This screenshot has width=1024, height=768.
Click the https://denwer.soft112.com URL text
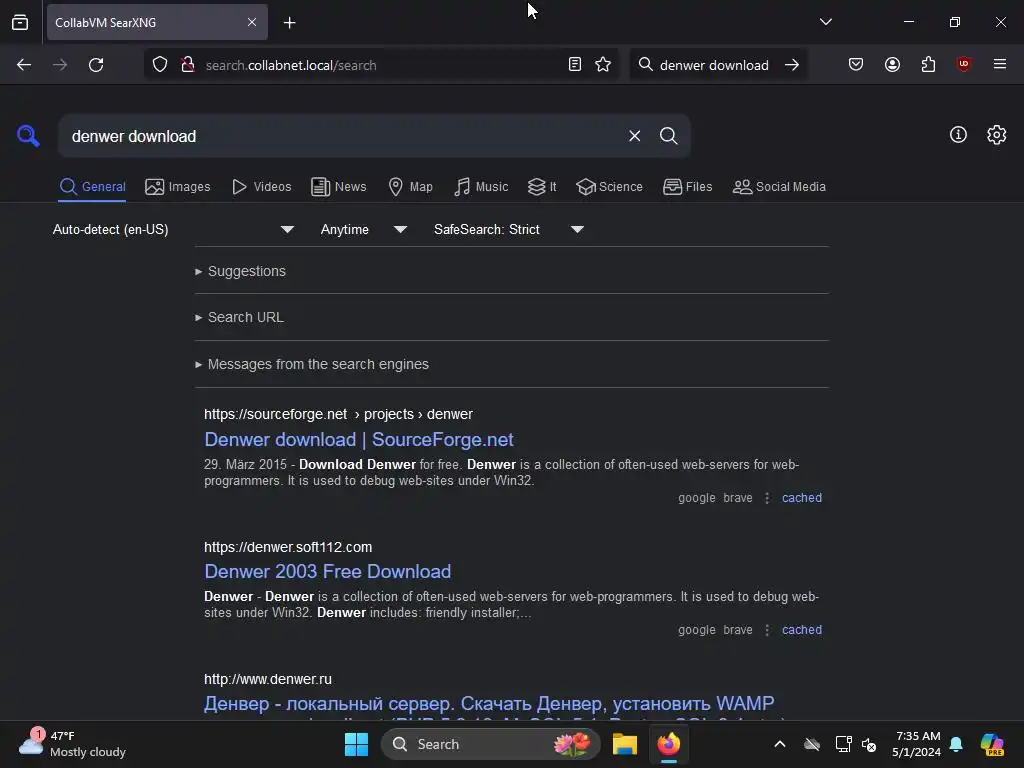(288, 547)
